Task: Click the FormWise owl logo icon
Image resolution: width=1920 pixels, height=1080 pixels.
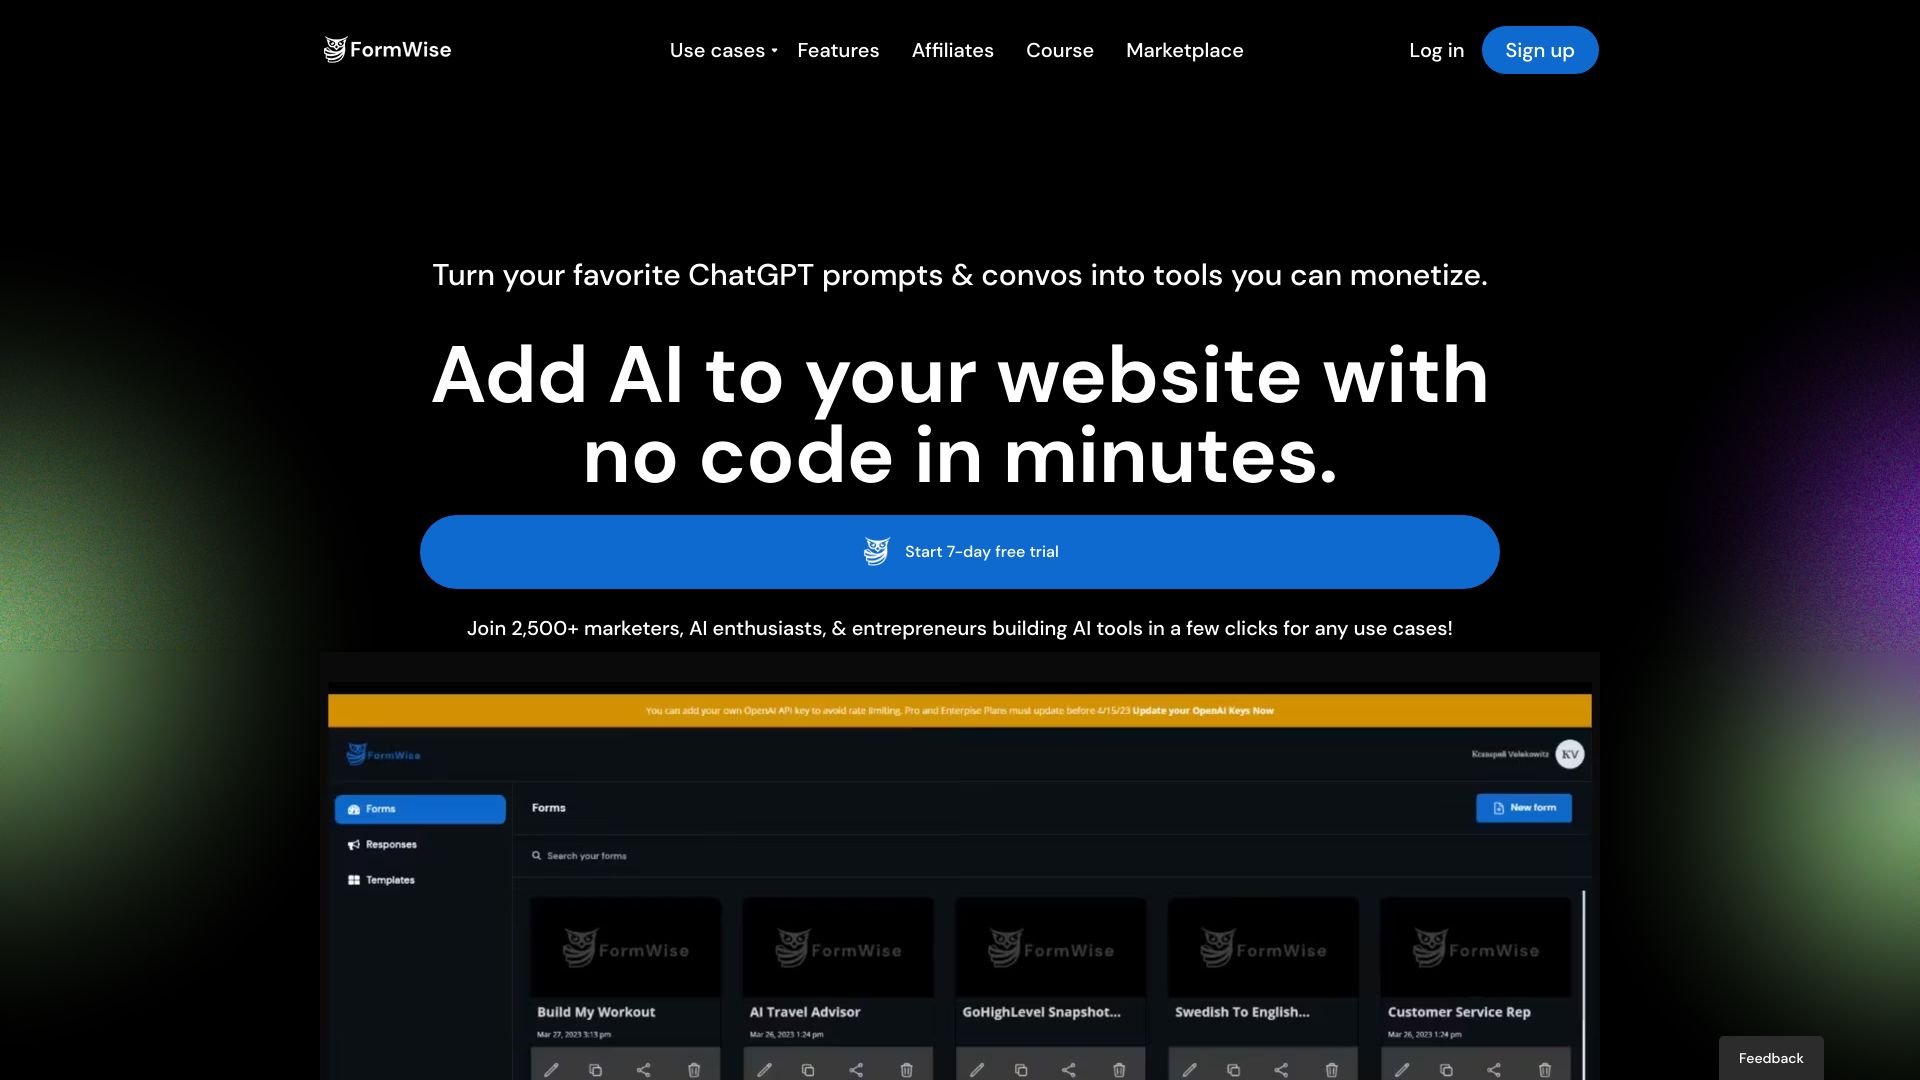Action: (x=335, y=49)
